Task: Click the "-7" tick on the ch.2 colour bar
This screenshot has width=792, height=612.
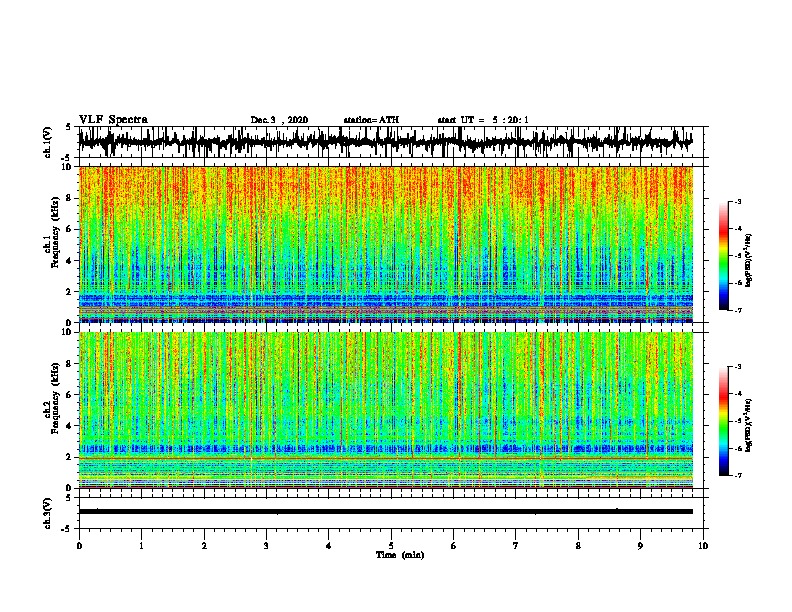Action: click(737, 475)
